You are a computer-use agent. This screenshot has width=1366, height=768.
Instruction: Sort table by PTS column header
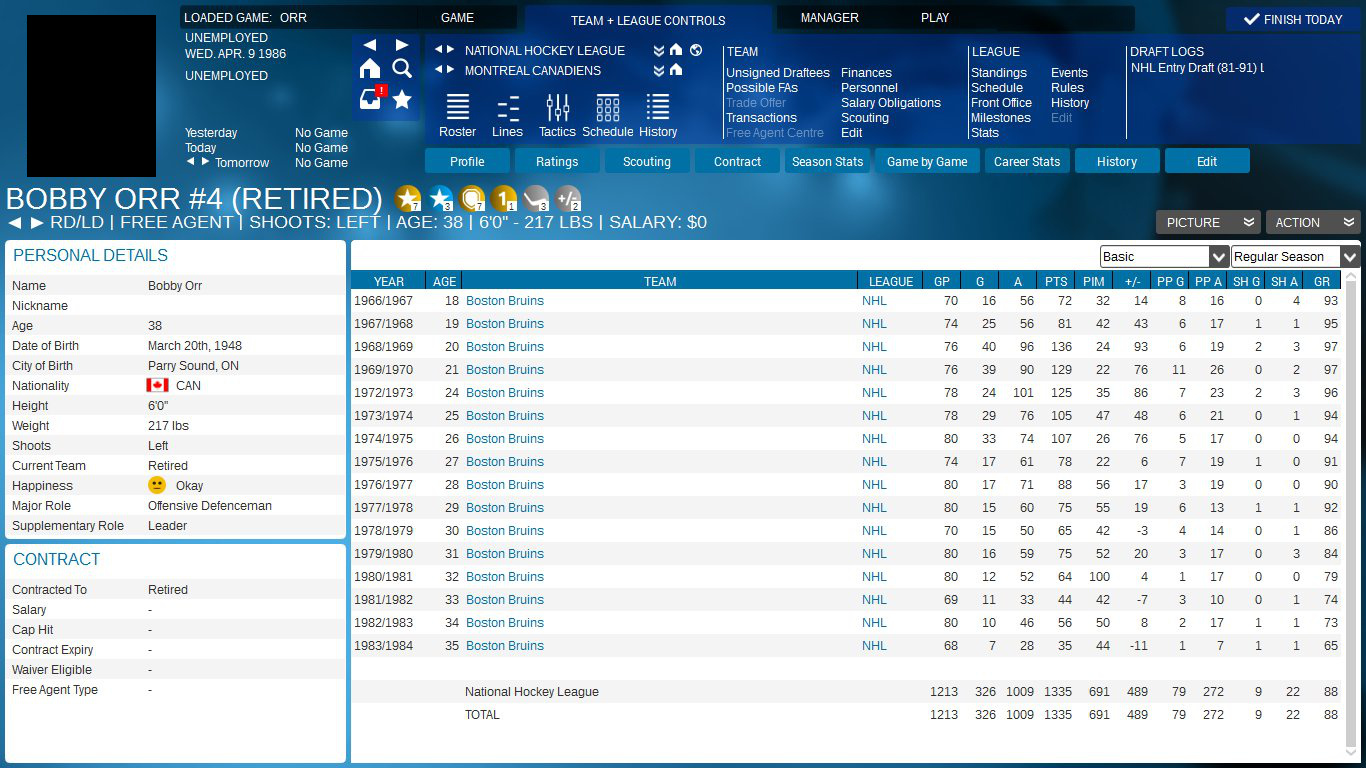click(x=1056, y=281)
